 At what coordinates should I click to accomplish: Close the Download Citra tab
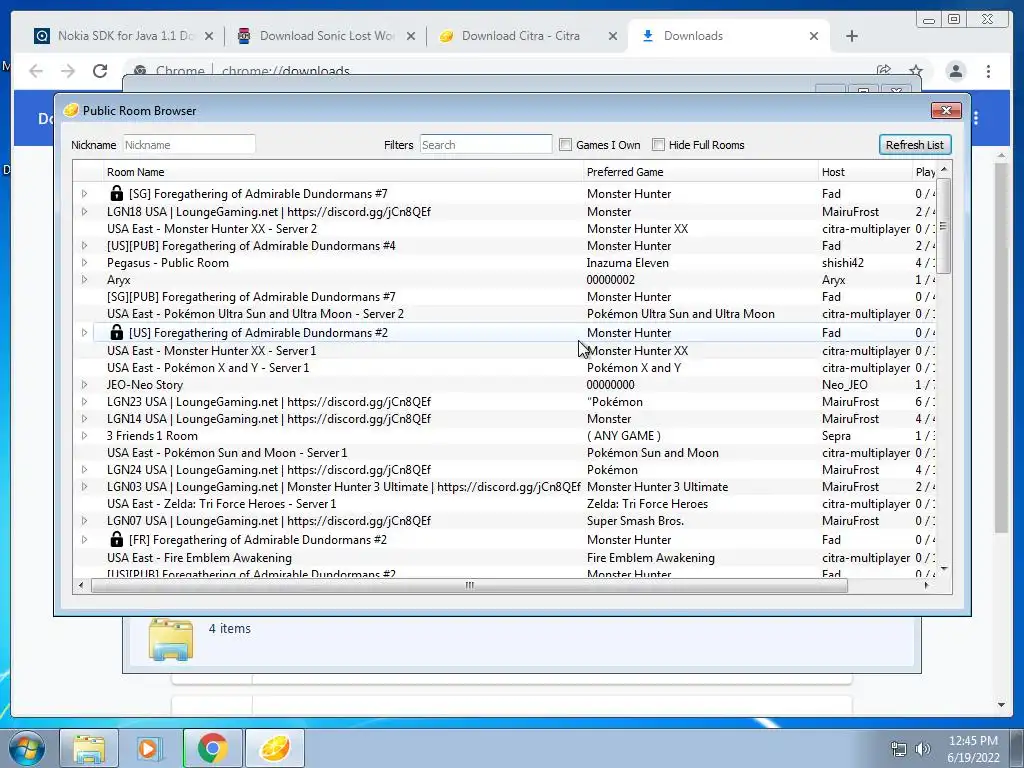point(613,36)
